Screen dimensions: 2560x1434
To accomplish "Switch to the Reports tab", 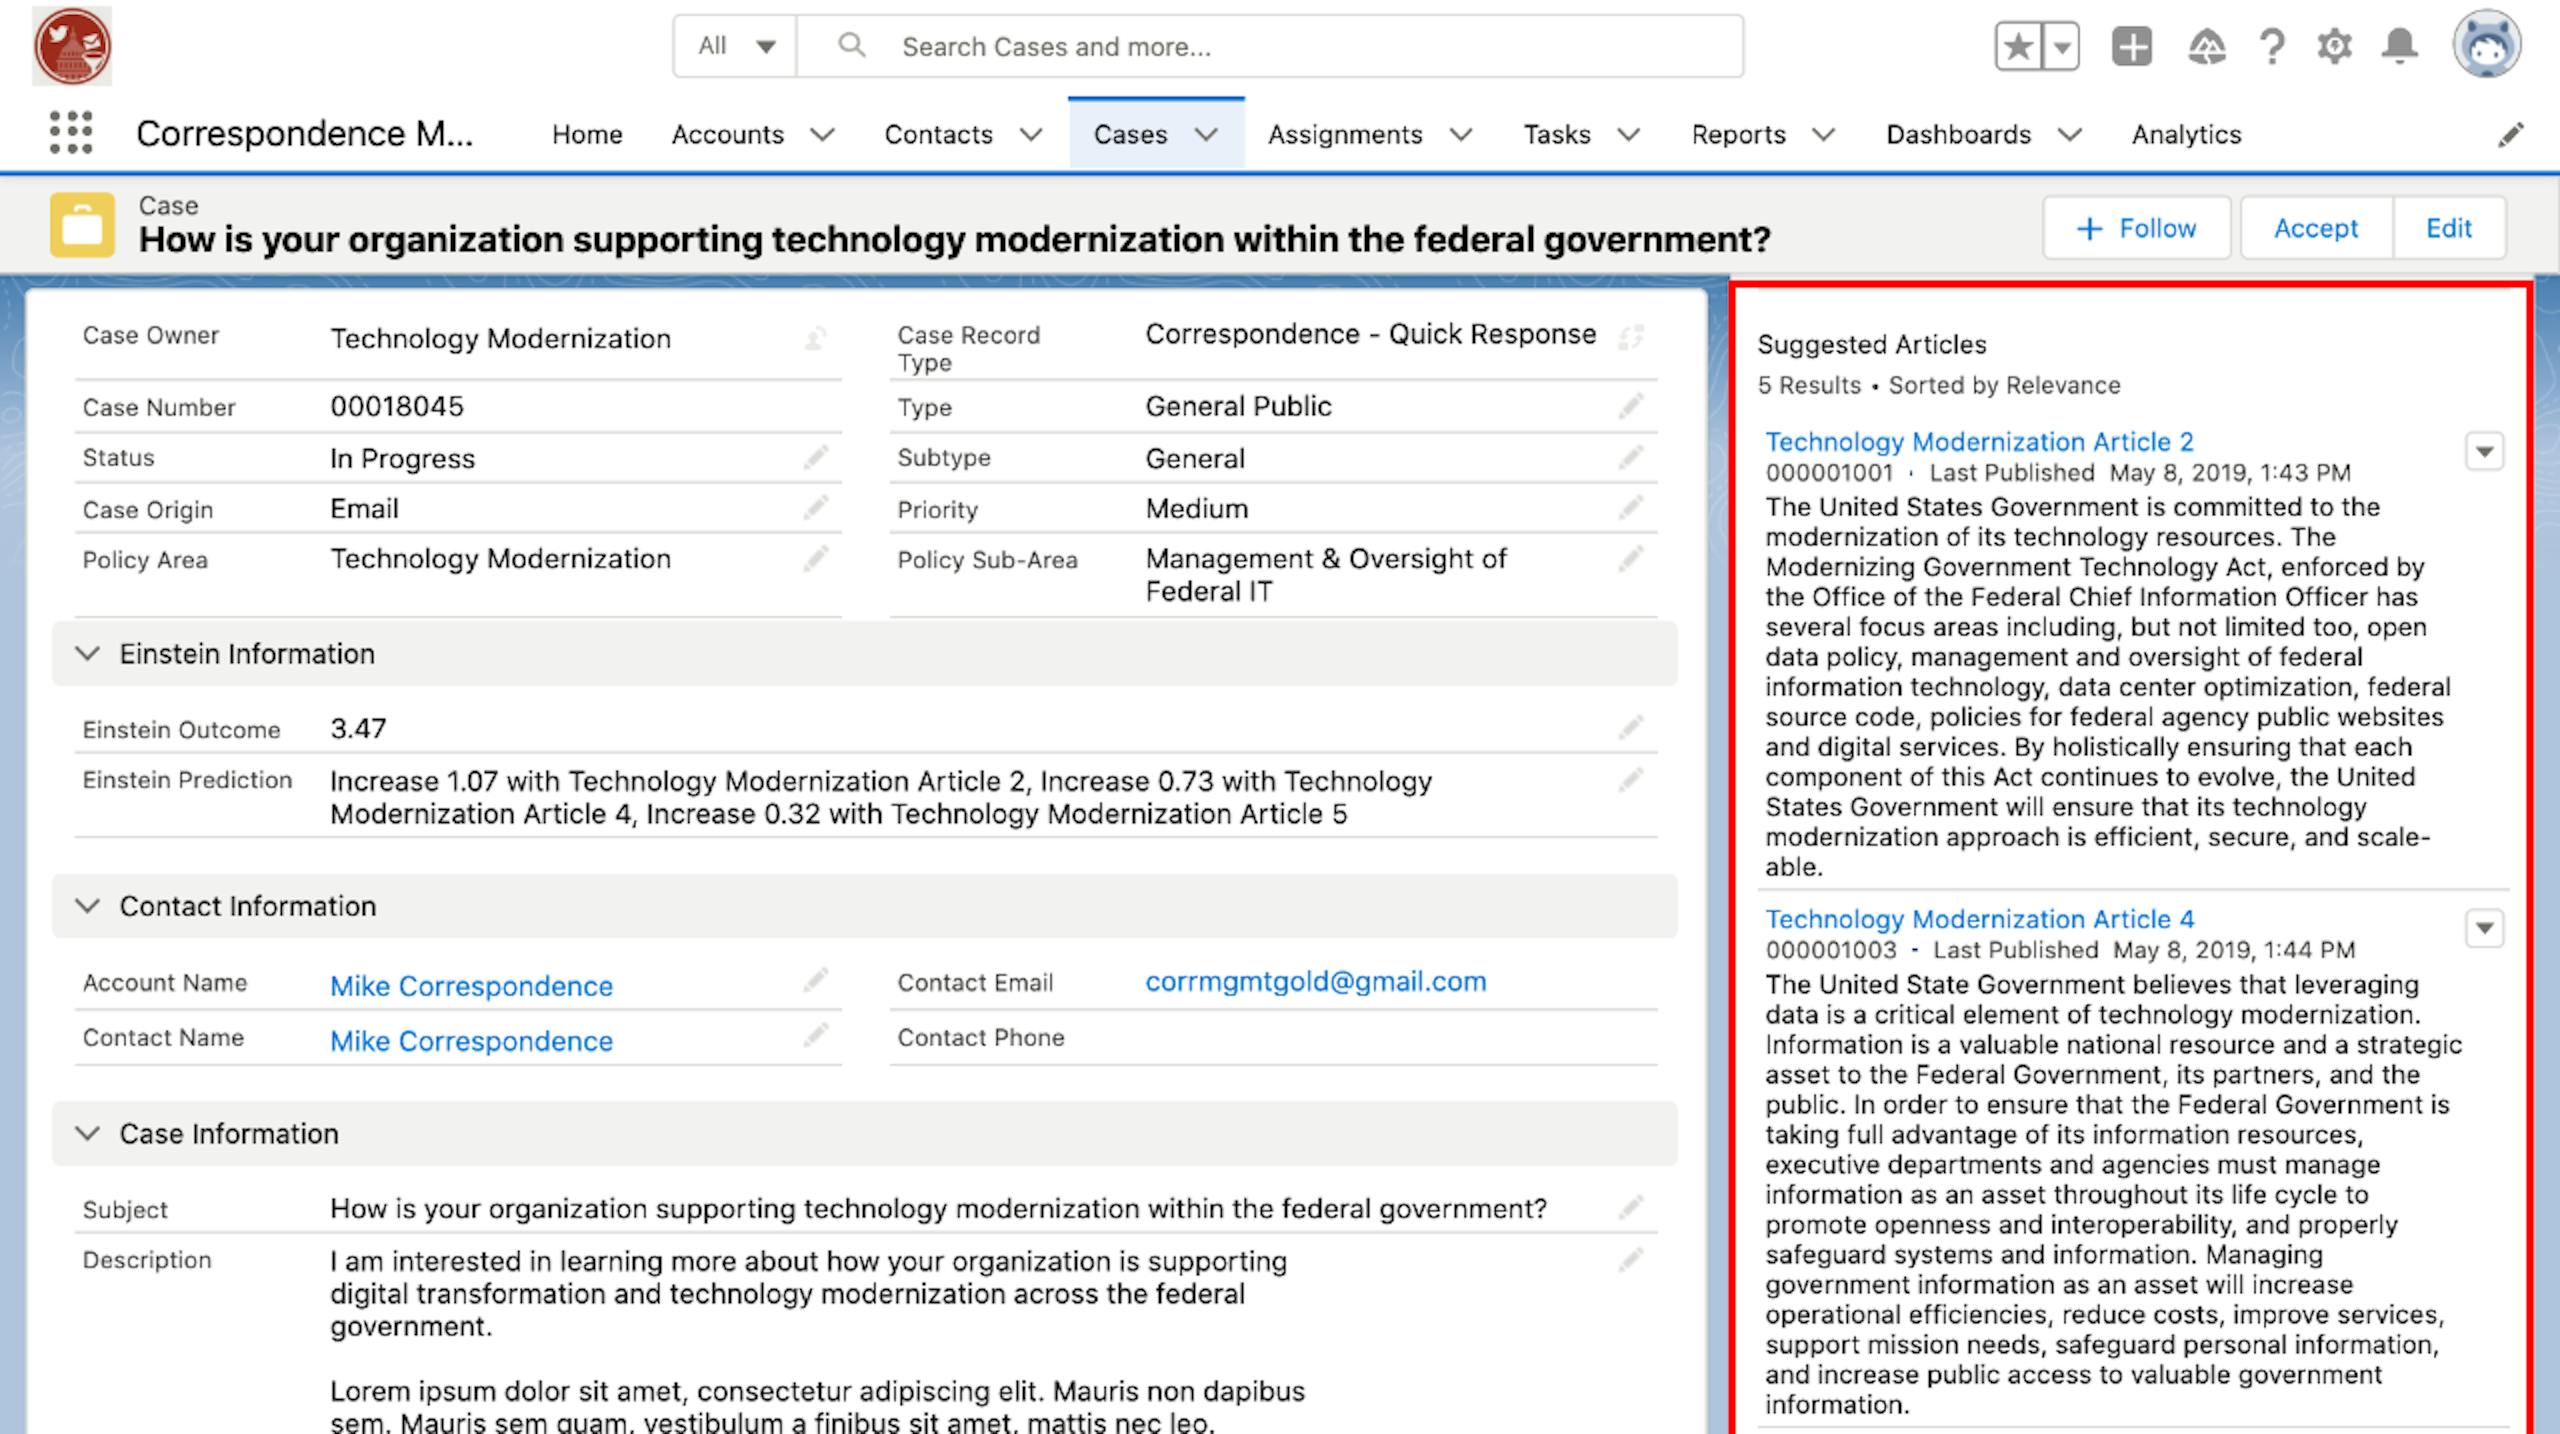I will (x=1738, y=134).
